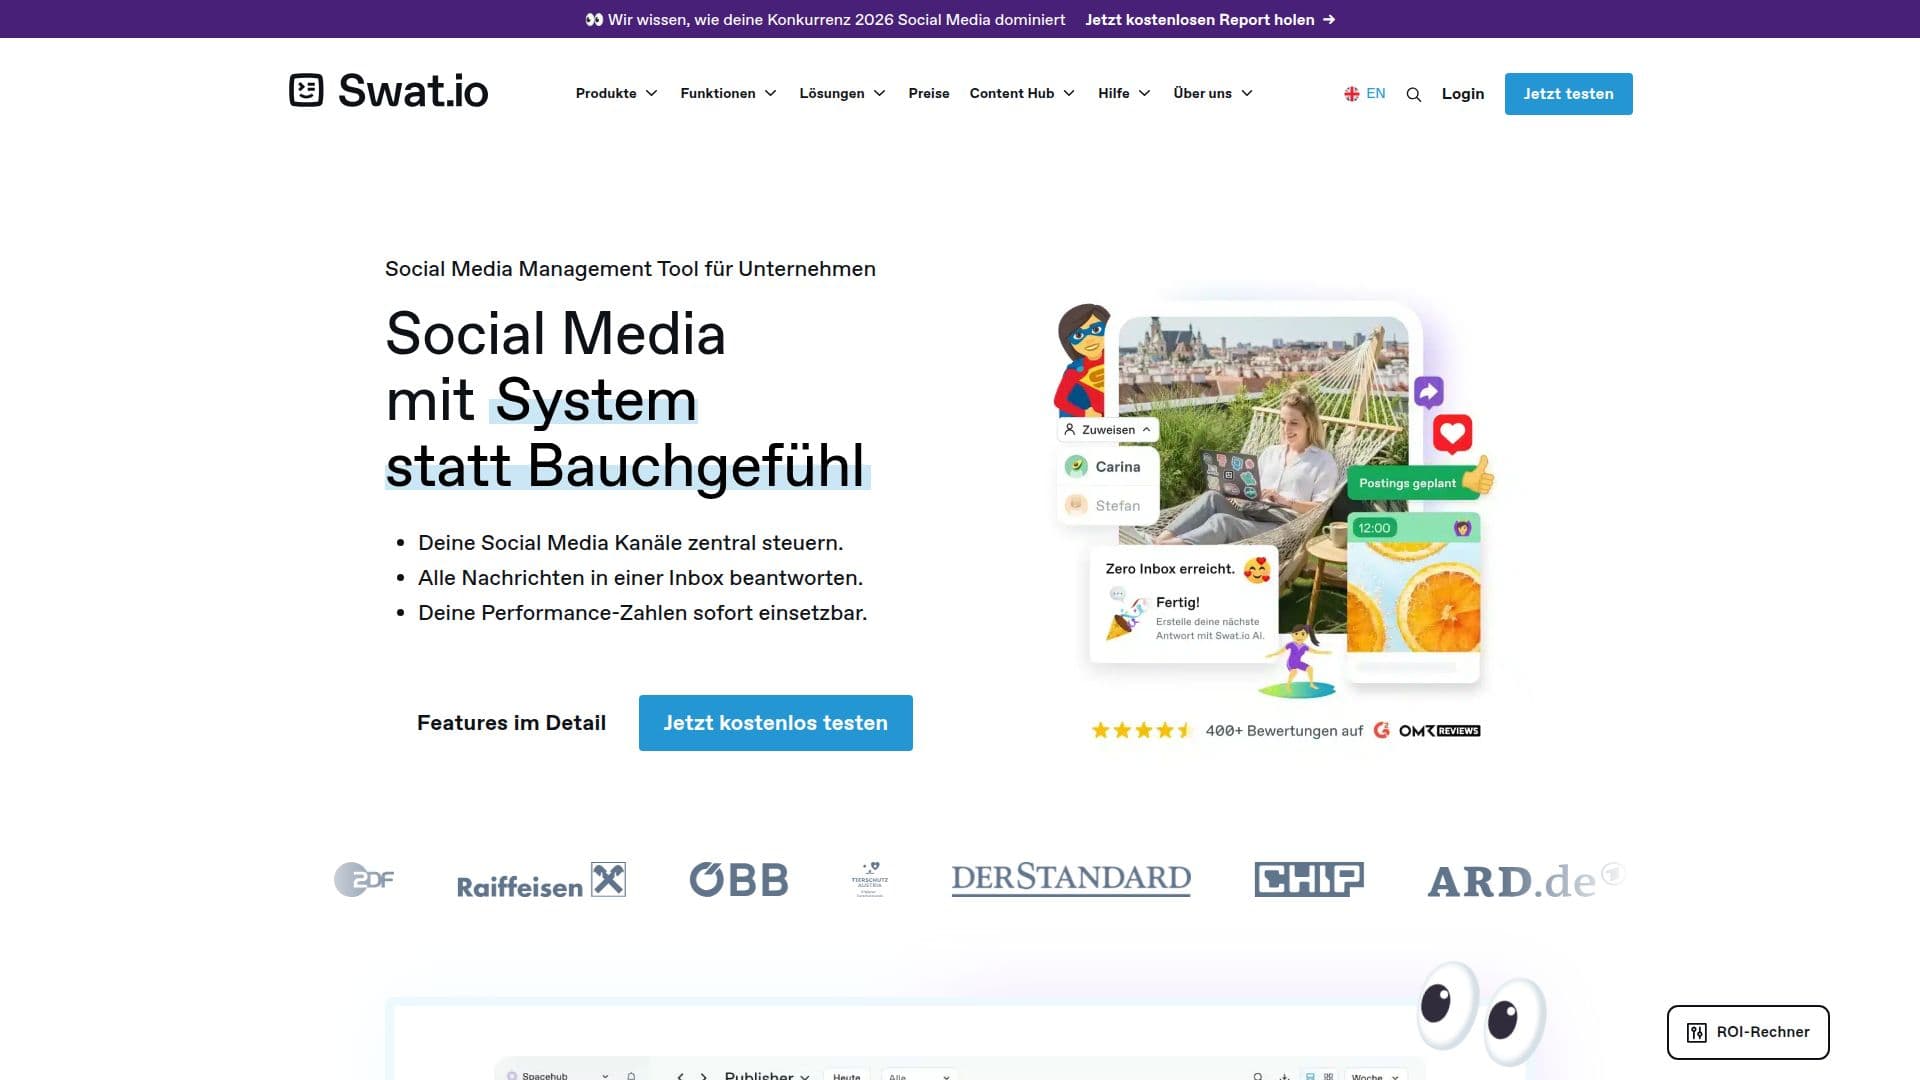1920x1080 pixels.
Task: Click the Raiffeisen logo
Action: pos(541,880)
